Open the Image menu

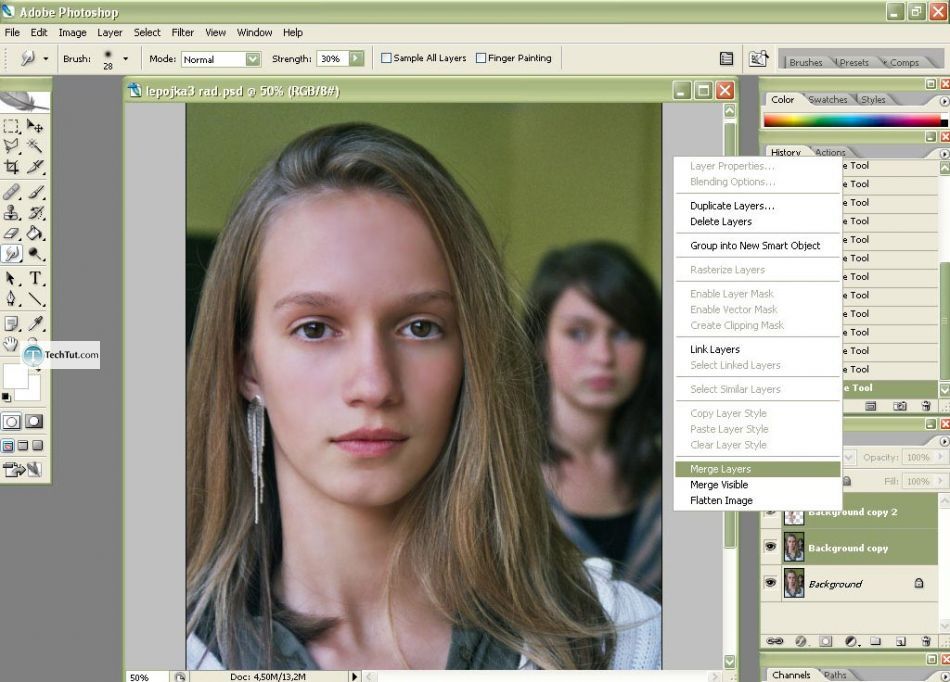72,33
